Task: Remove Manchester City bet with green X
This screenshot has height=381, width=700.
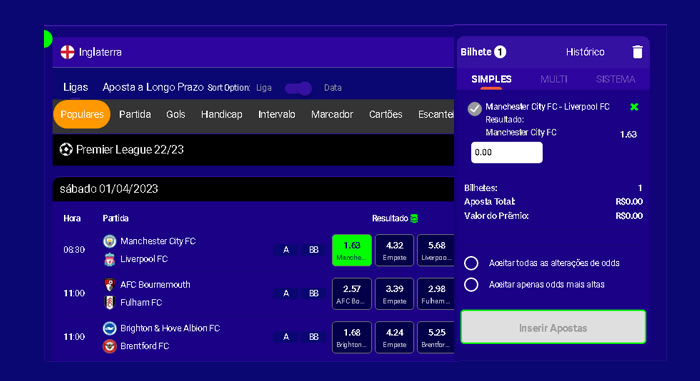Action: [x=634, y=107]
